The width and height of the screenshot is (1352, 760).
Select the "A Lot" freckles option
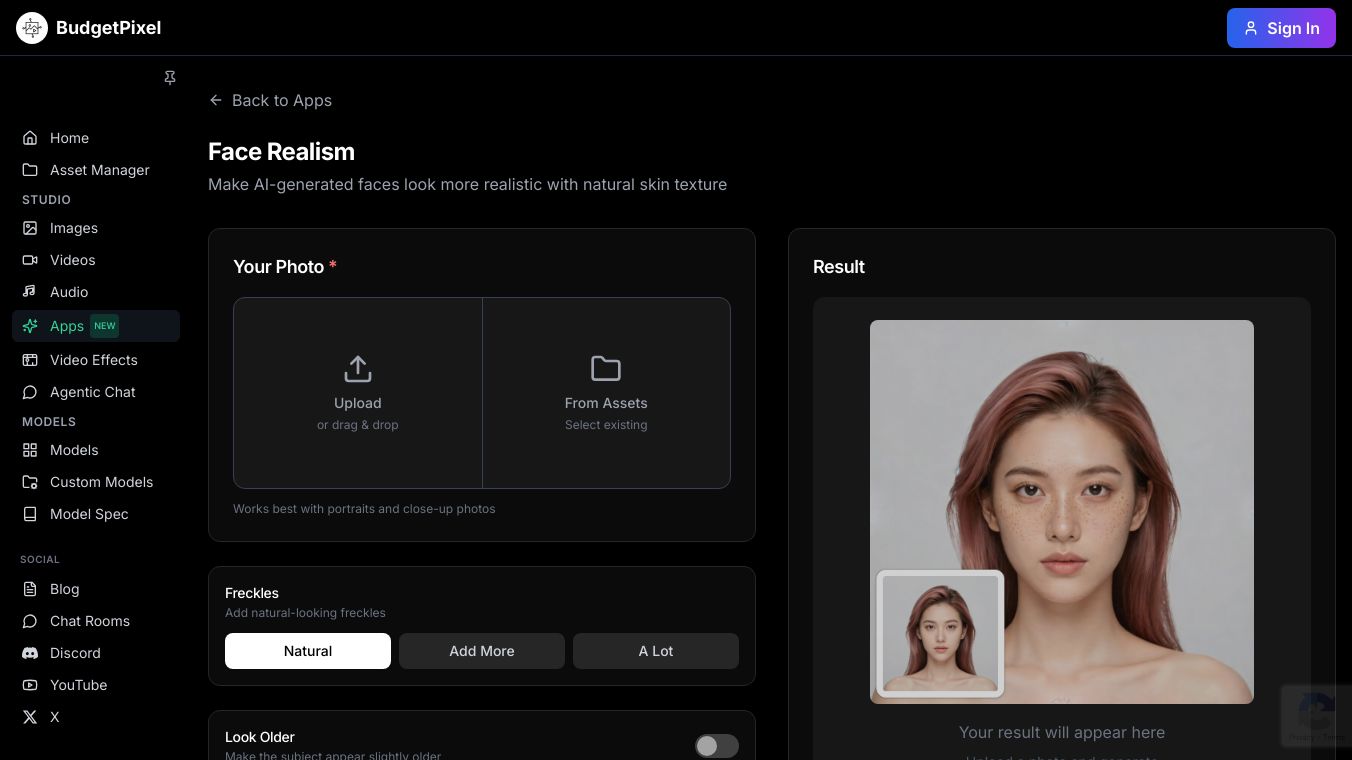click(655, 651)
